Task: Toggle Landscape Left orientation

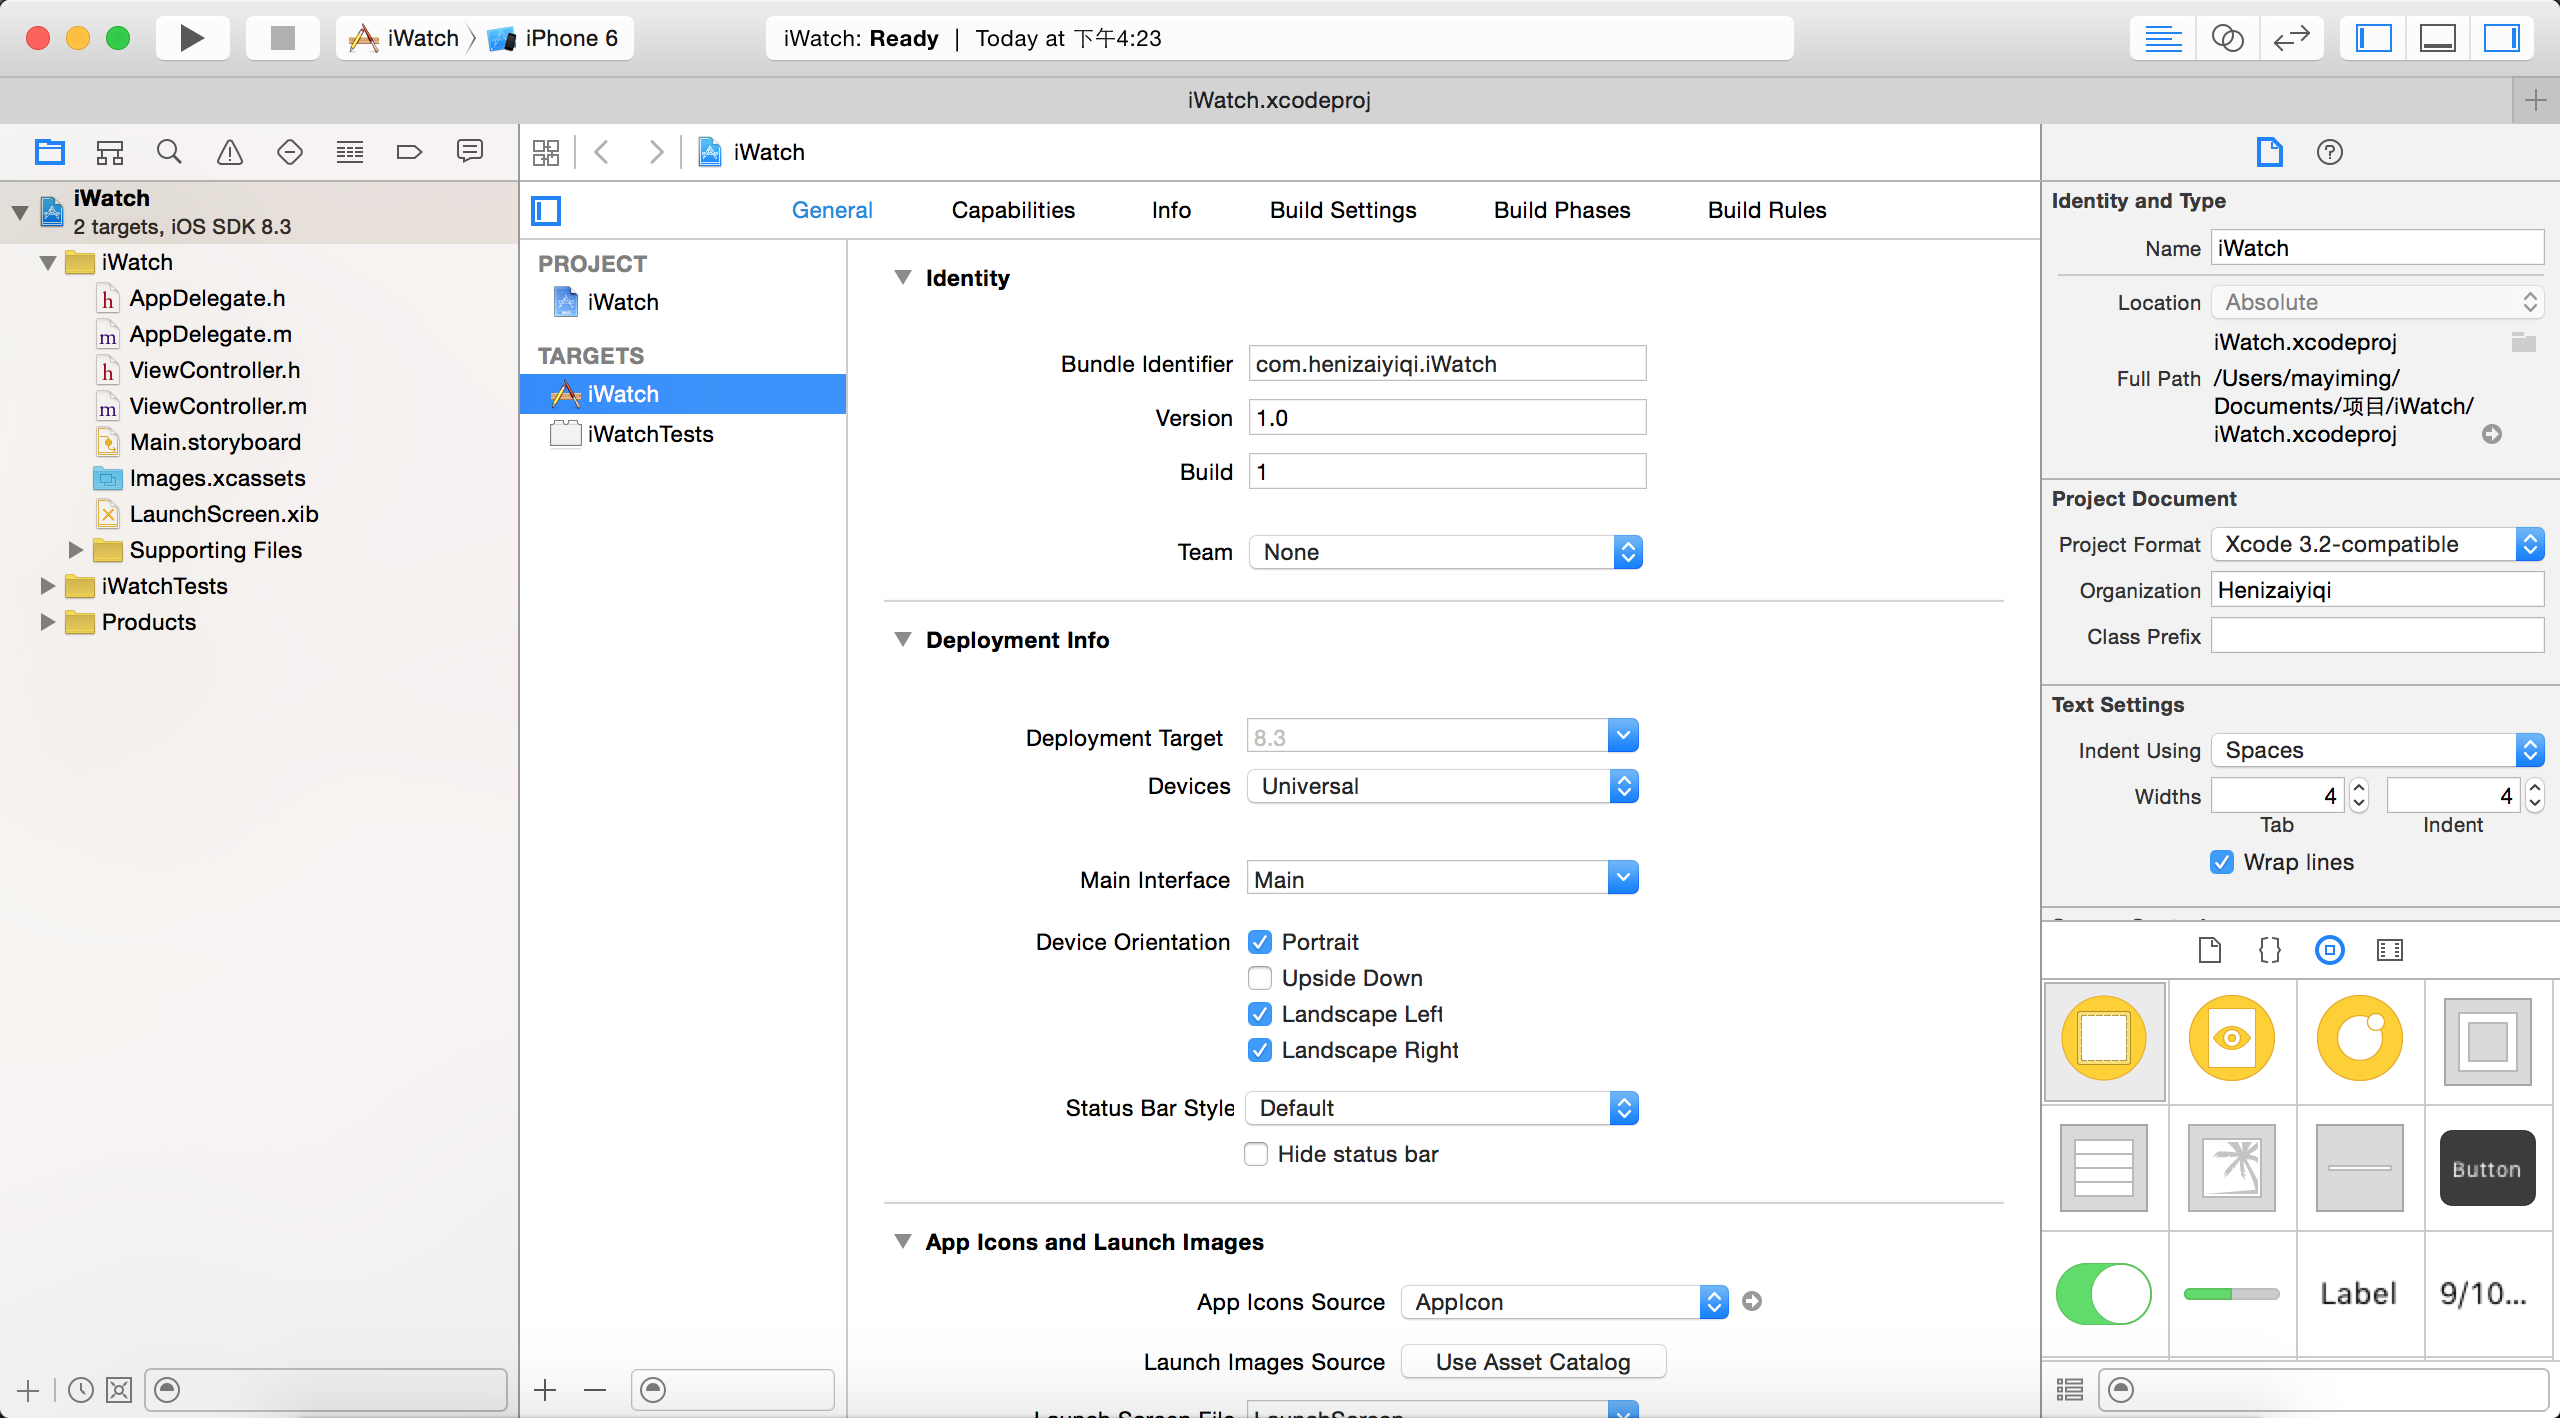Action: 1260,1014
